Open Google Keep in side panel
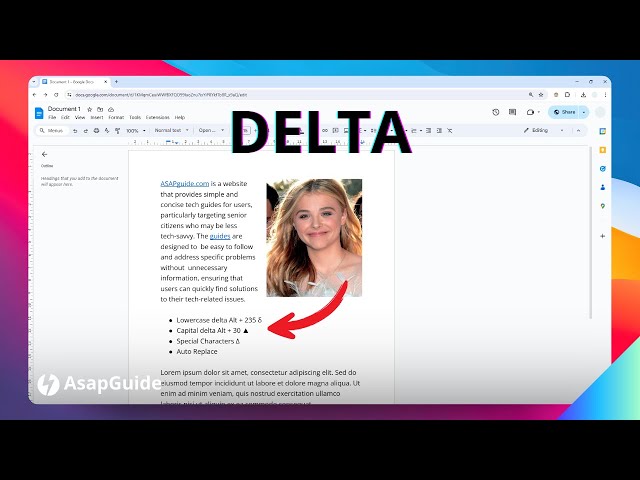The width and height of the screenshot is (640, 480). click(602, 150)
